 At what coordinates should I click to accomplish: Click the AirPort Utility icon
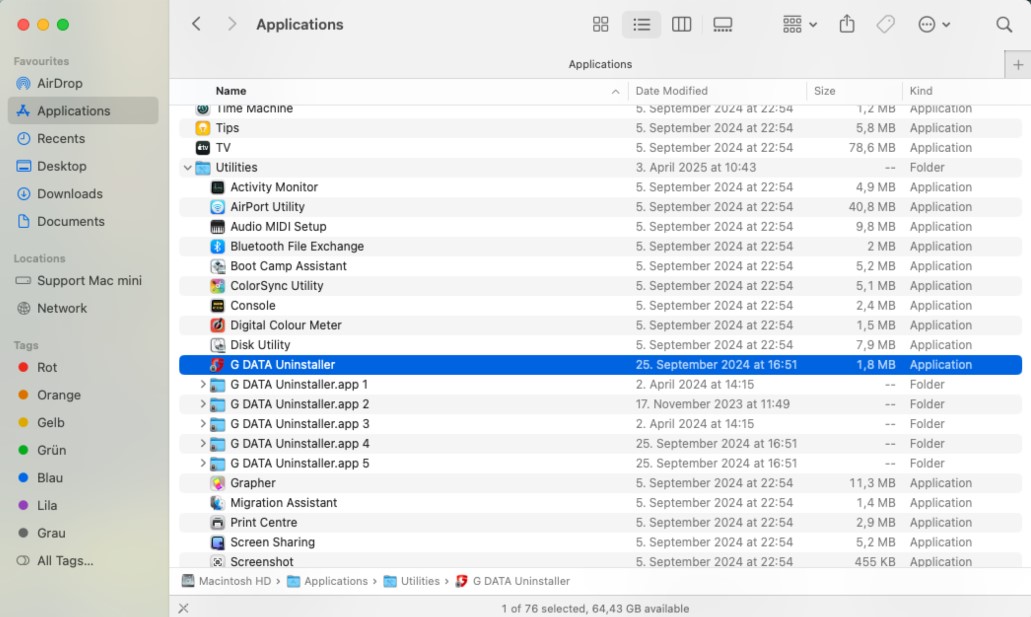(217, 207)
